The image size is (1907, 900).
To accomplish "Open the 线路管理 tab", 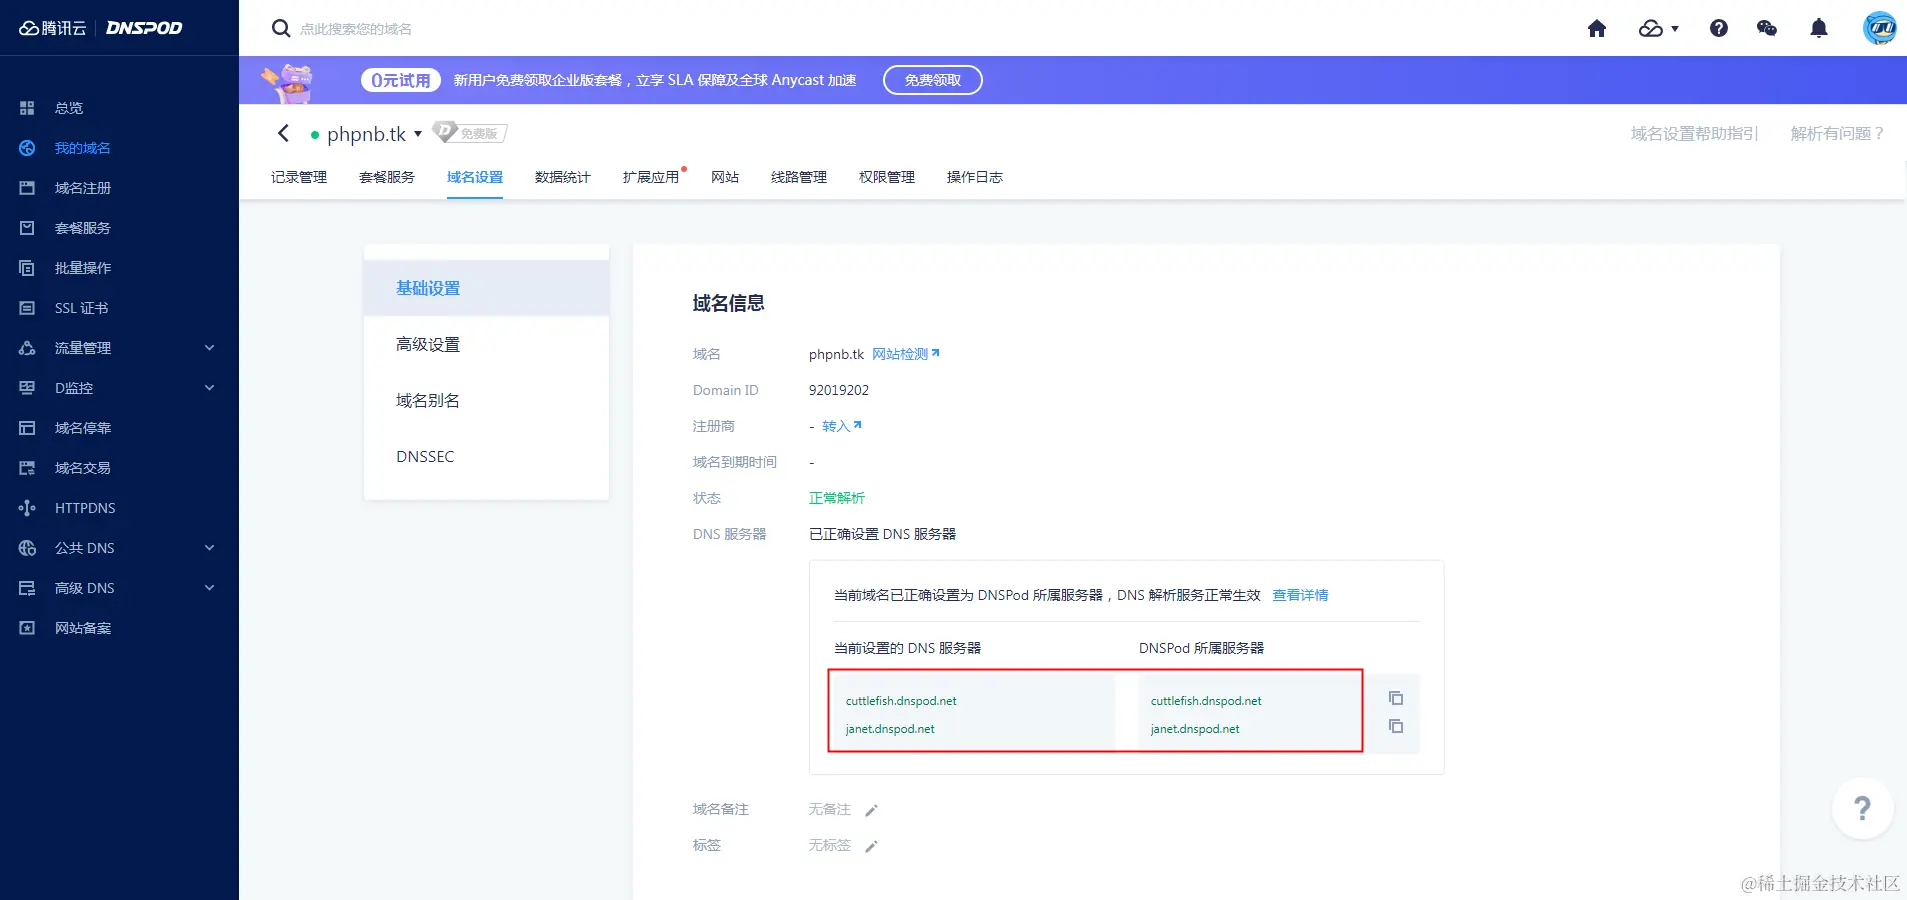I will (x=799, y=177).
